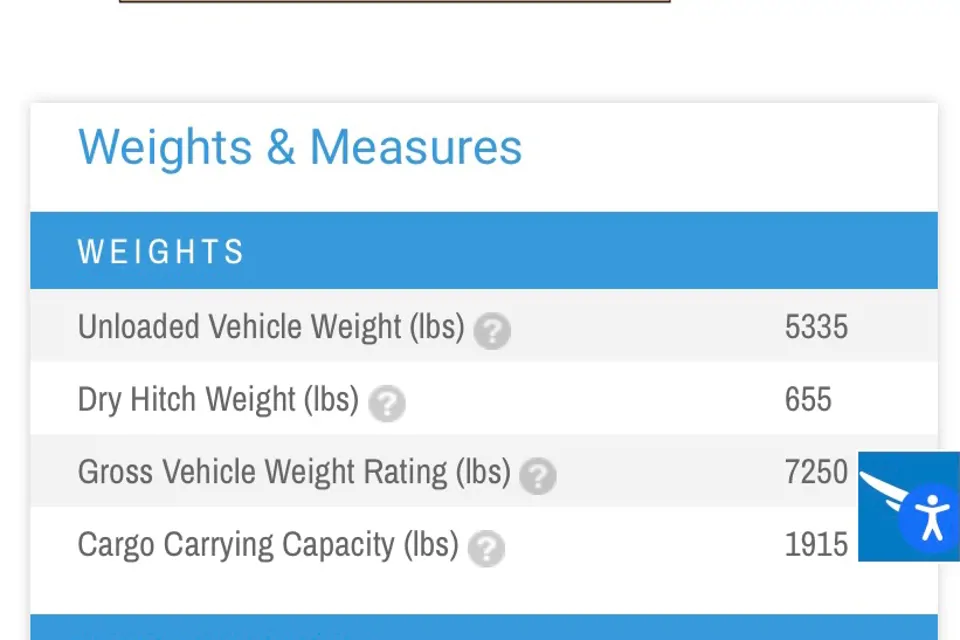Open Dry Hitch Weight help tooltip icon
Viewport: 960px width, 640px height.
tap(387, 404)
